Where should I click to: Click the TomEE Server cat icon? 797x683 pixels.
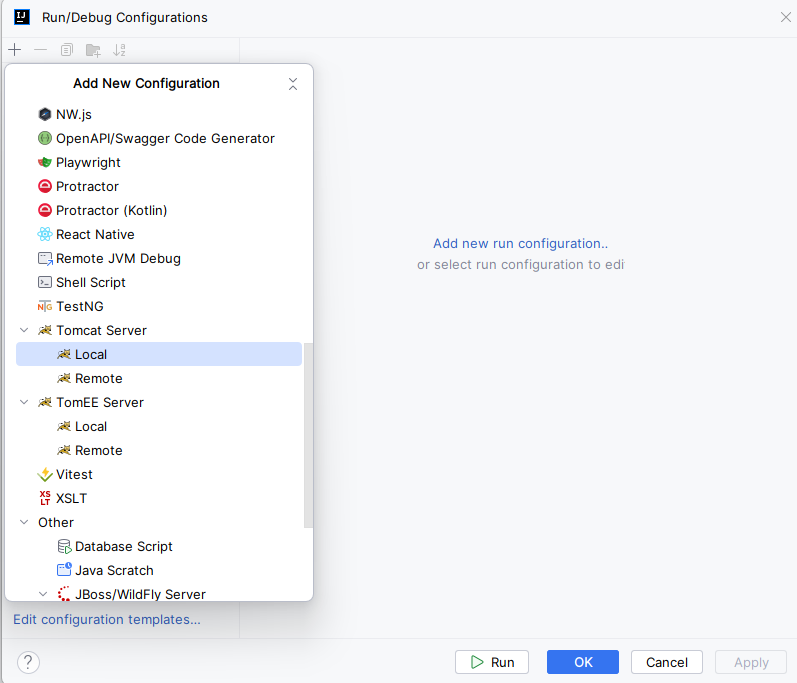pos(45,402)
